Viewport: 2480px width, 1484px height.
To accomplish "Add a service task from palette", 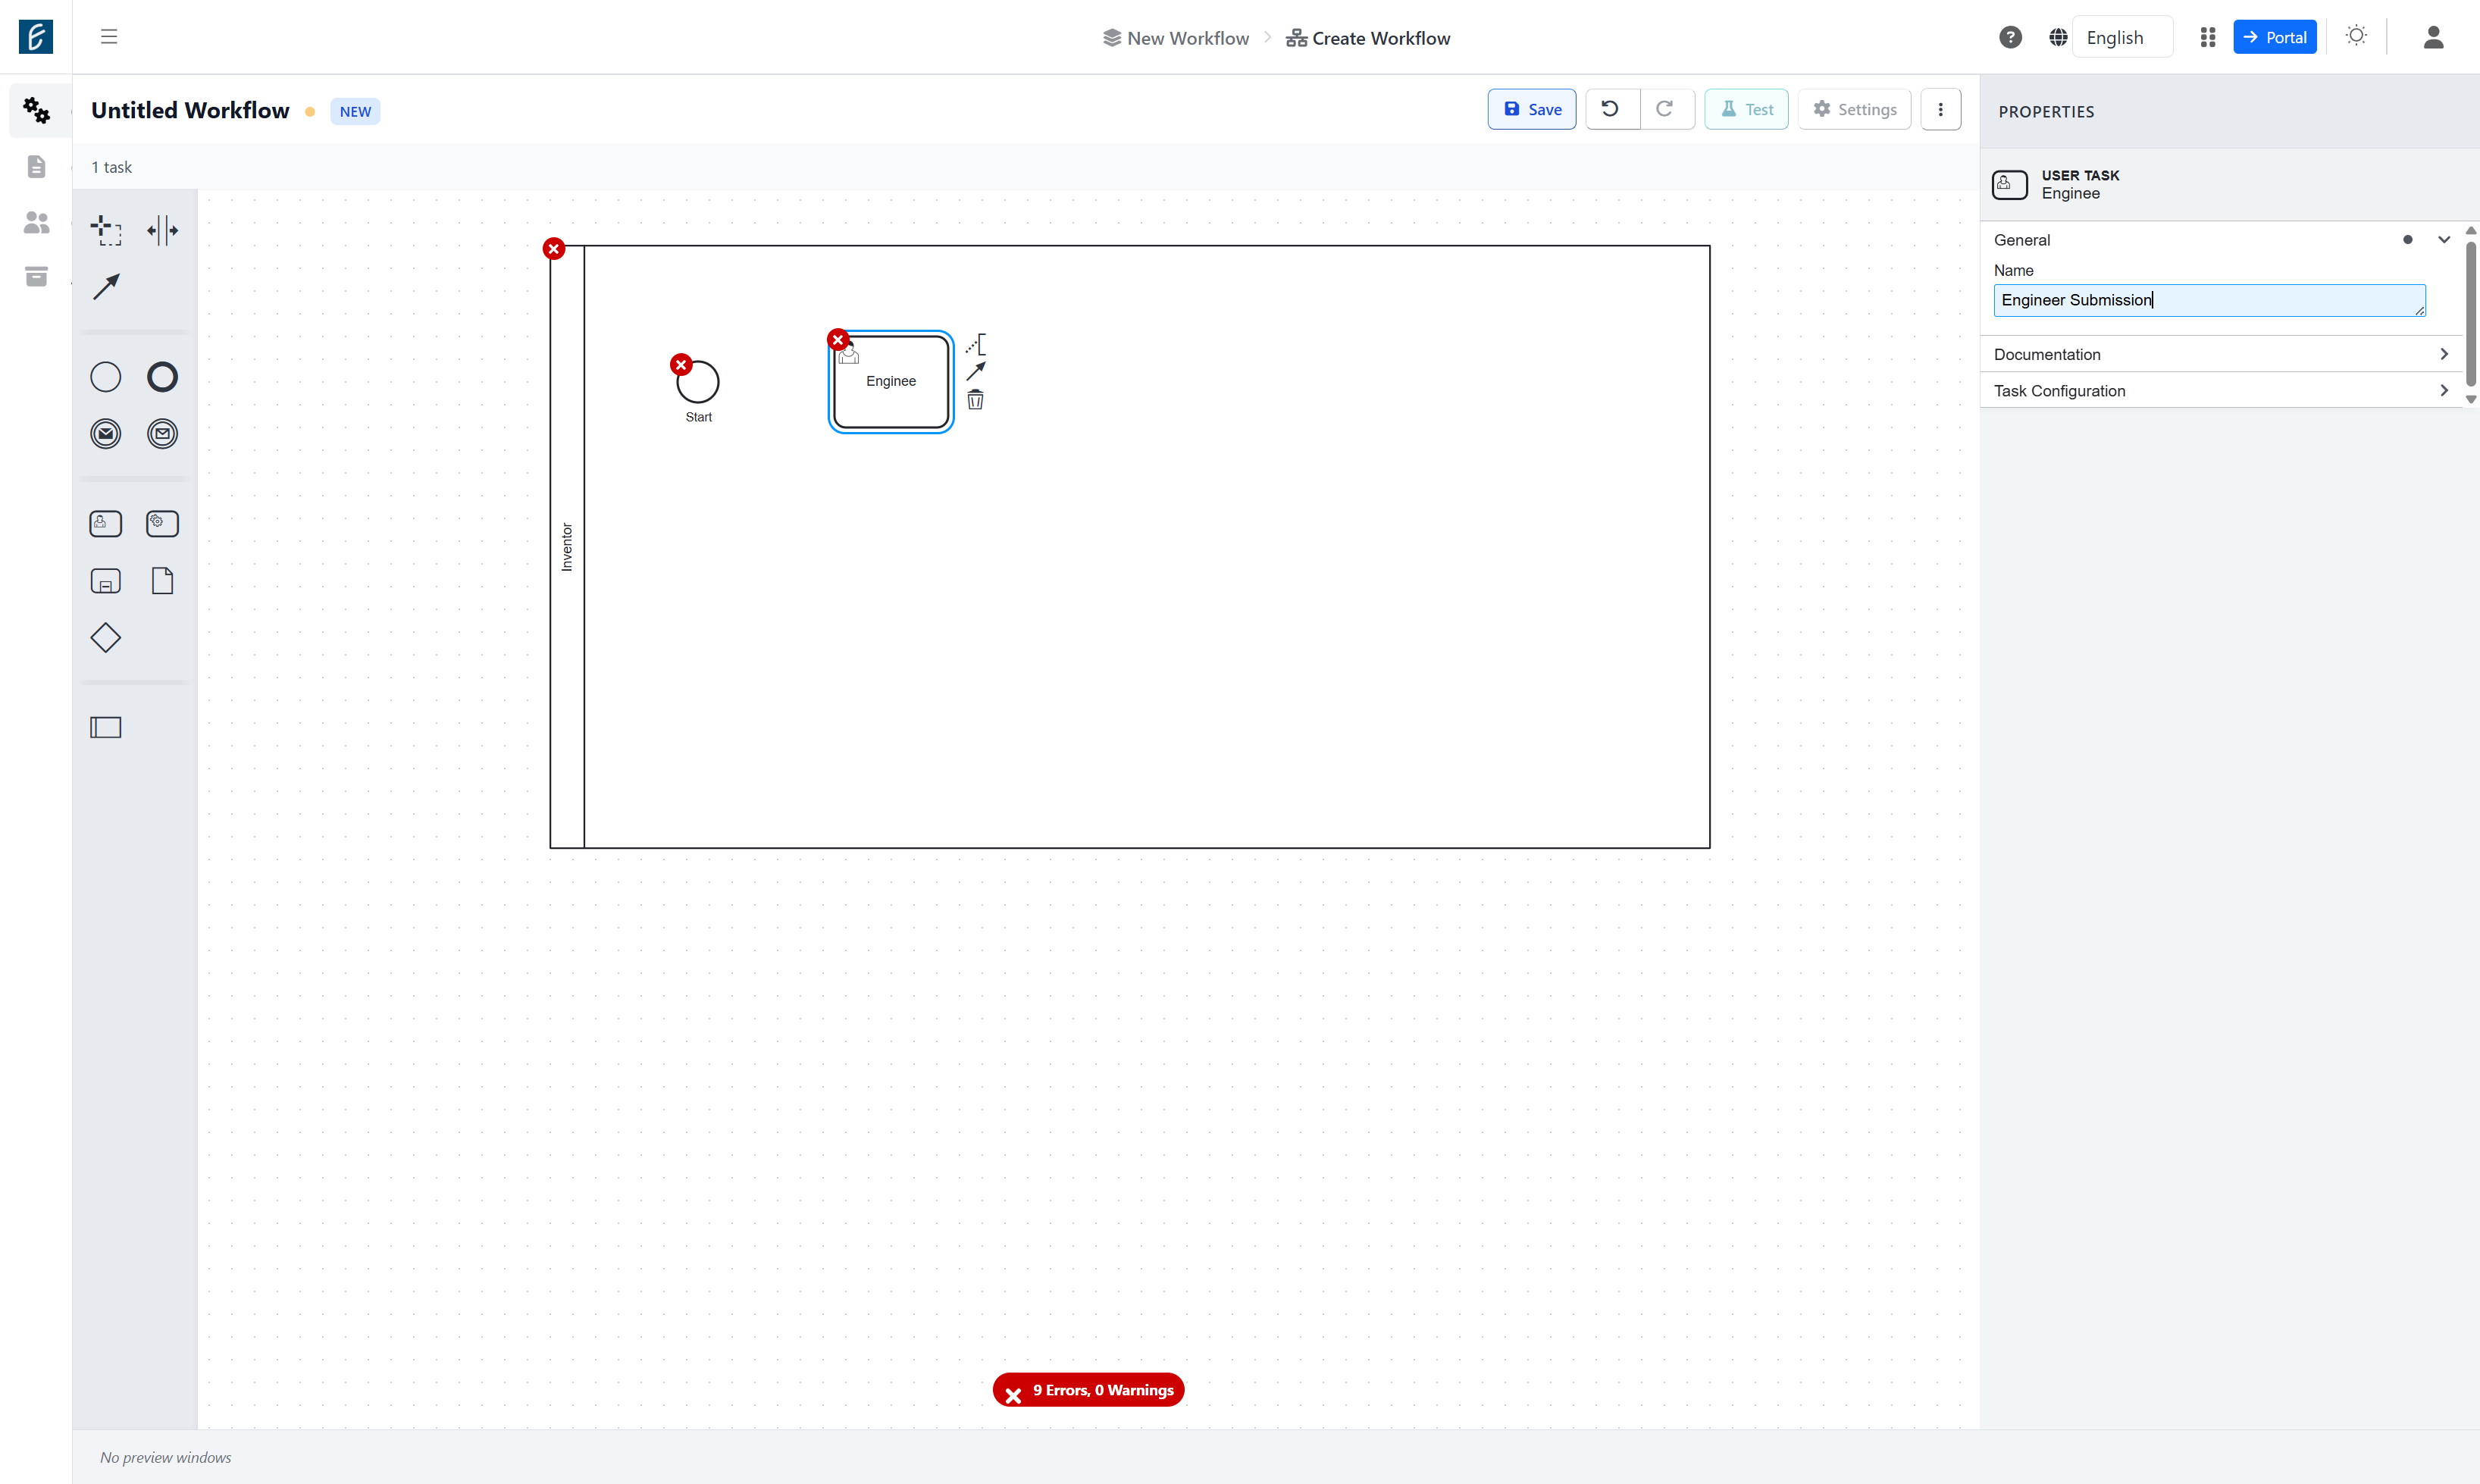I will (x=162, y=524).
